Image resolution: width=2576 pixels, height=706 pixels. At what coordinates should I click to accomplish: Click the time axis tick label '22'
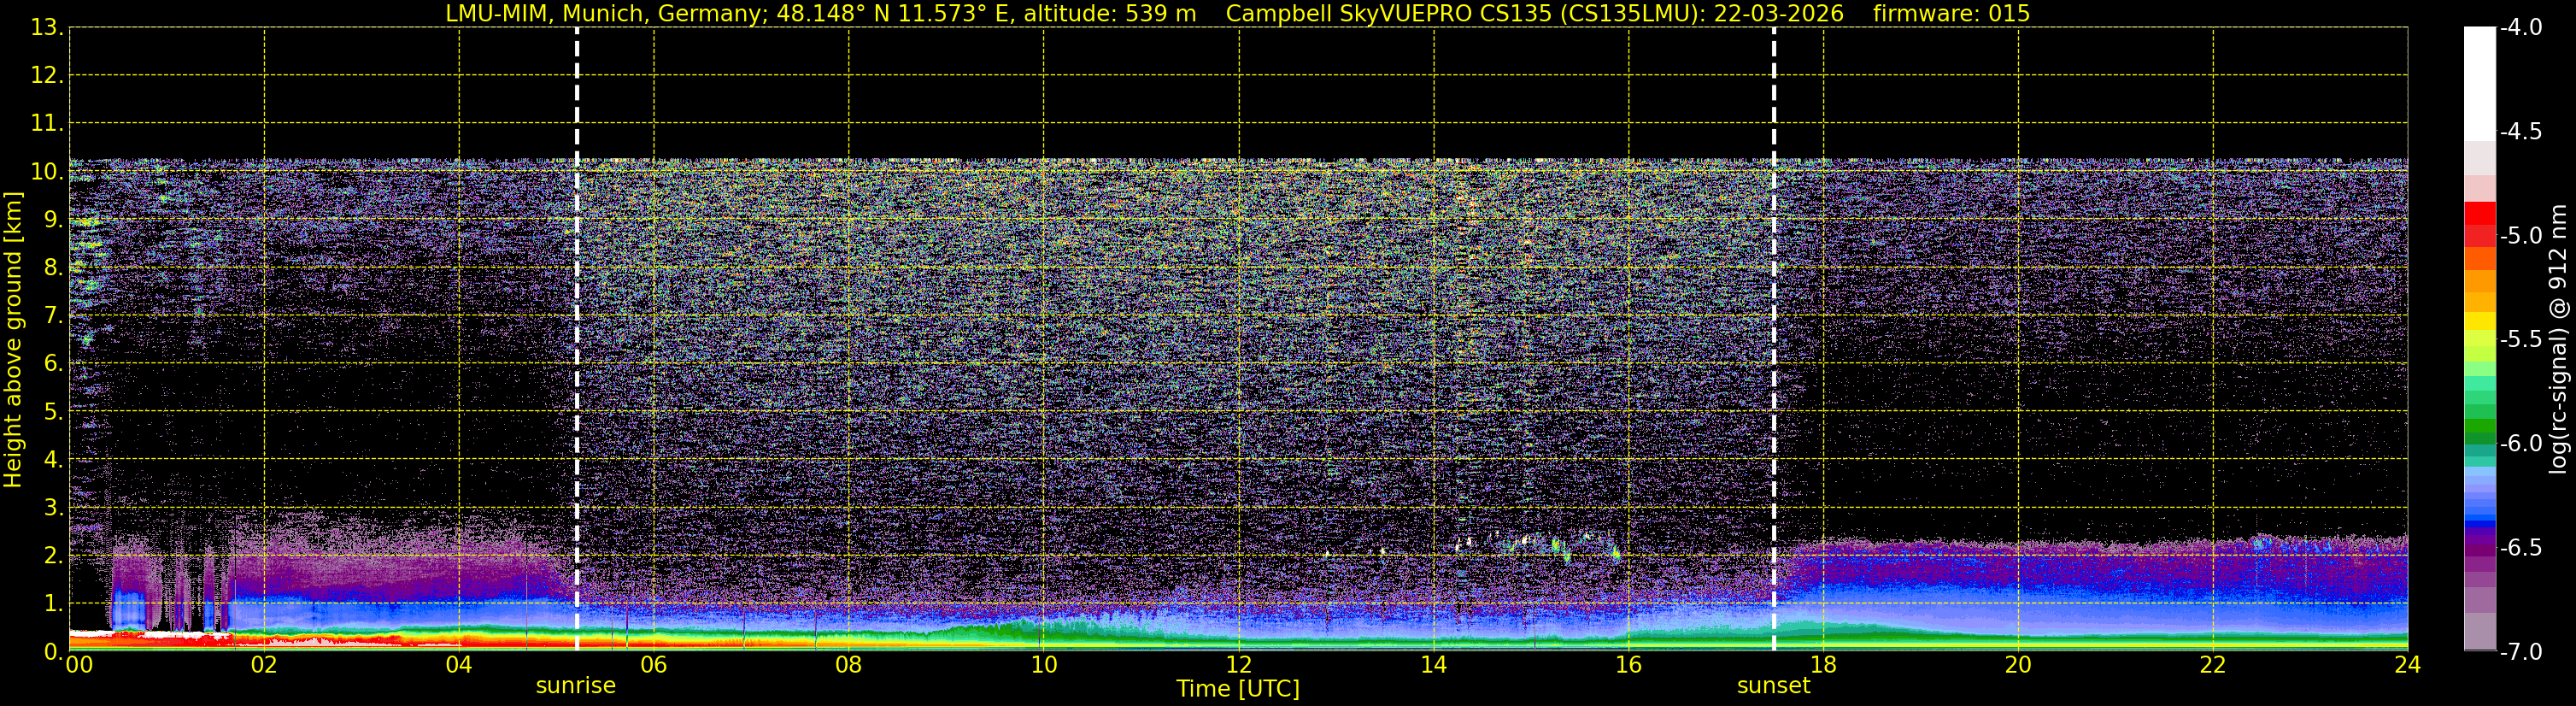coord(2213,665)
